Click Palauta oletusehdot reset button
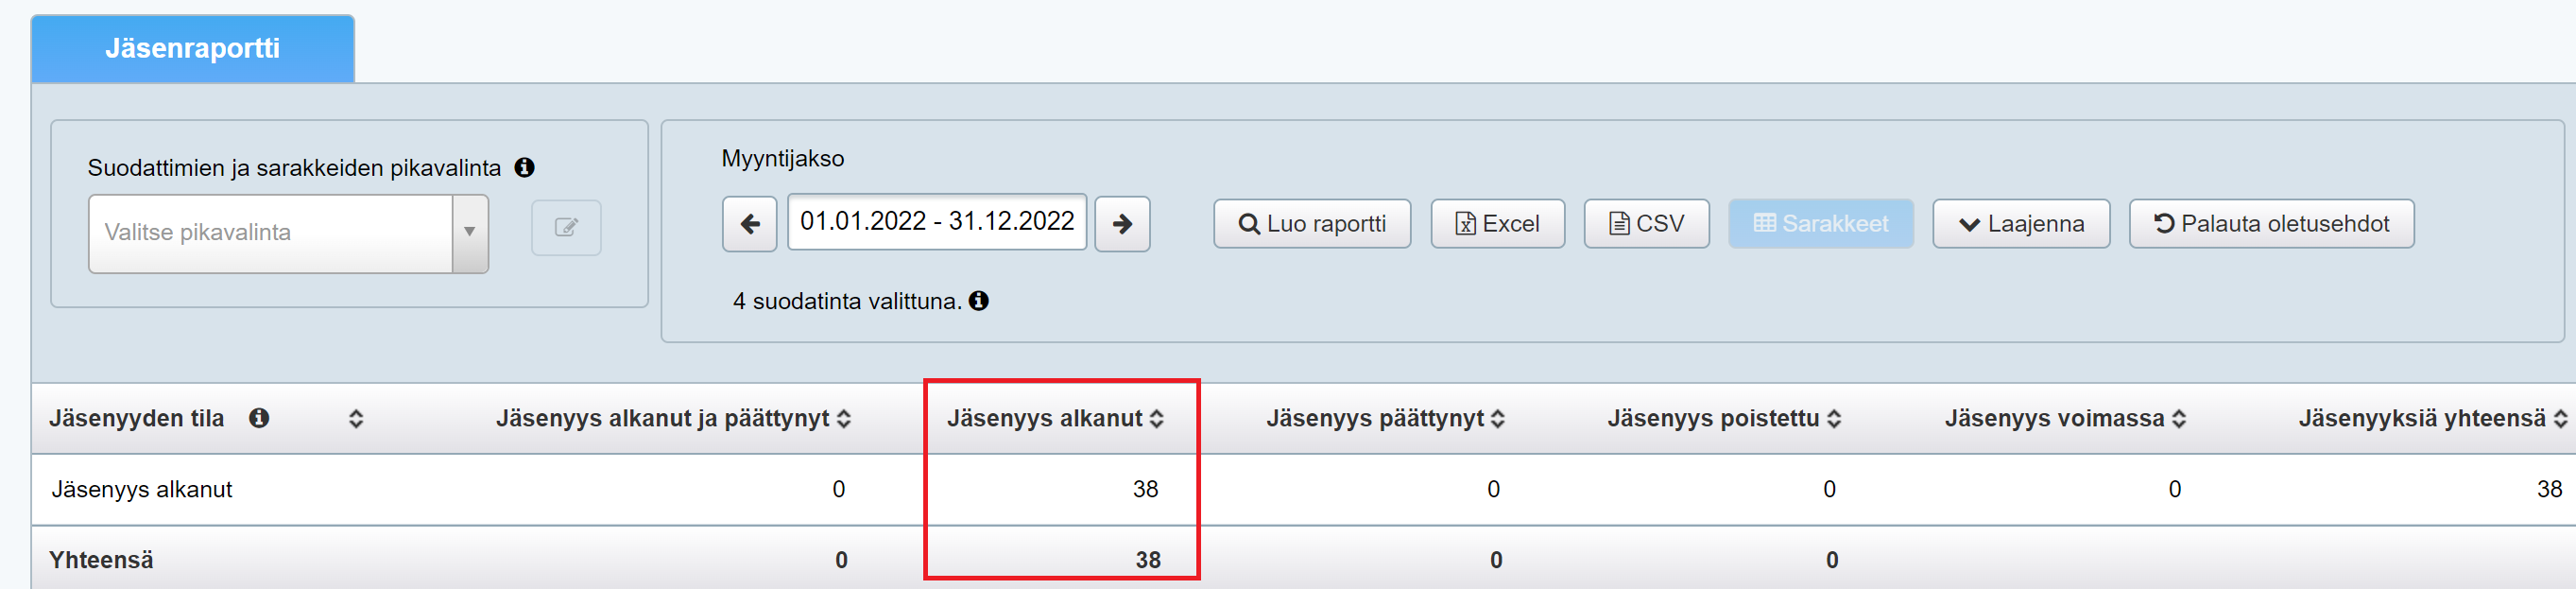Screen dimensions: 2576x589 coord(2271,224)
